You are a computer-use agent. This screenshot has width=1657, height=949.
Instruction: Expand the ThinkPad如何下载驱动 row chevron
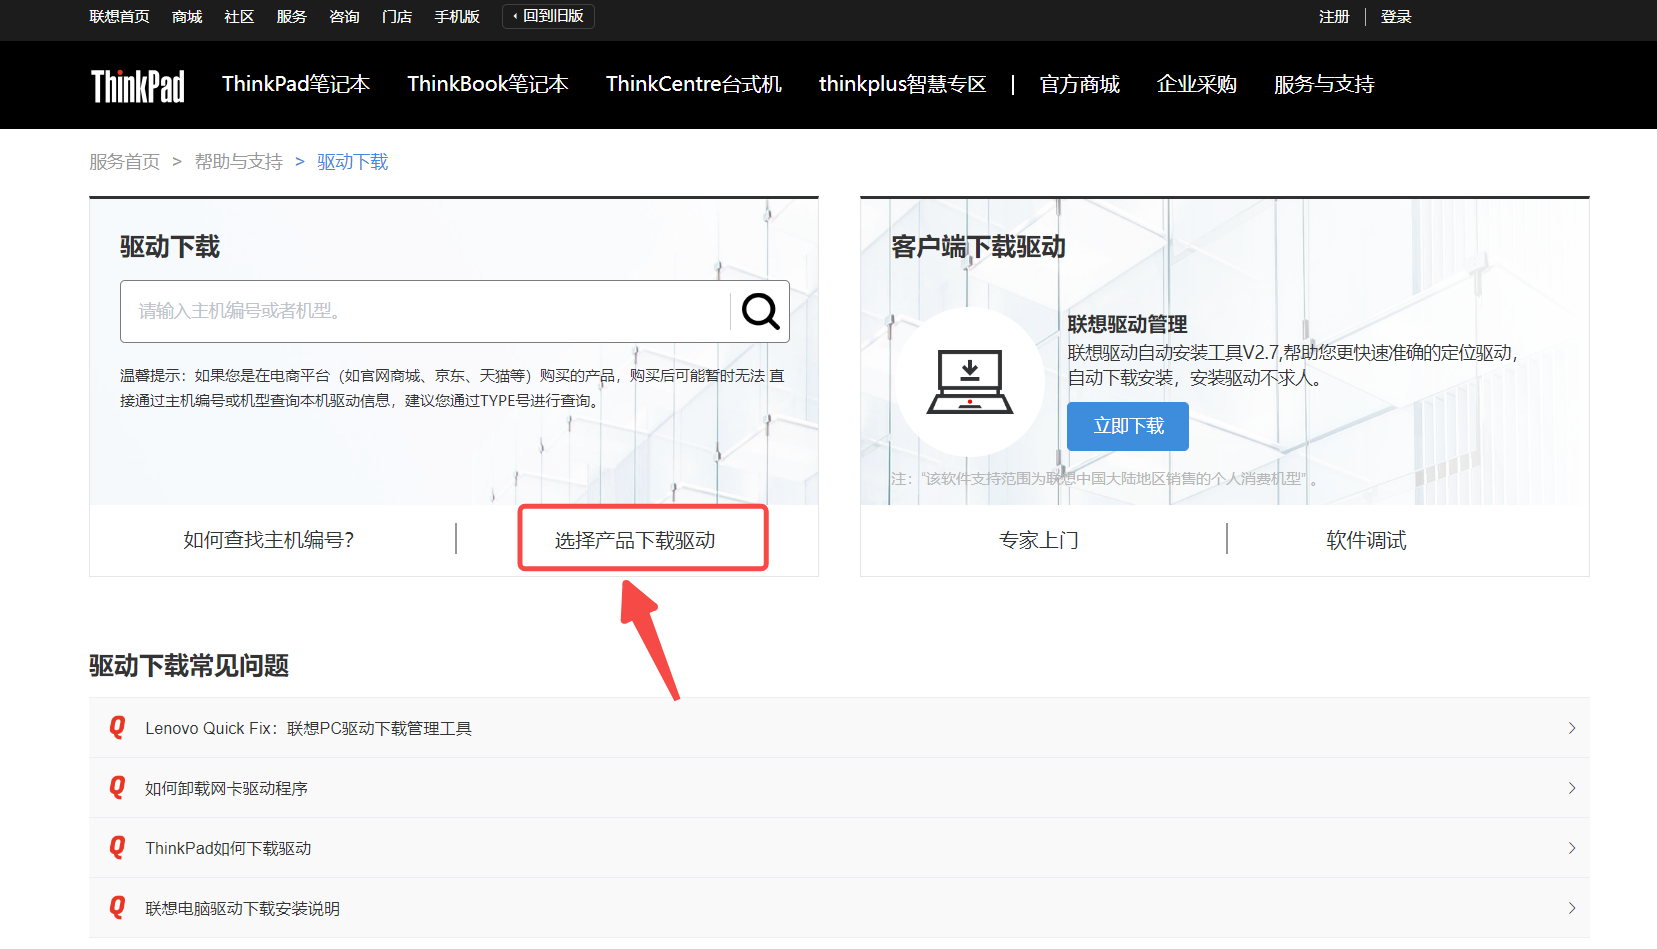tap(1571, 848)
